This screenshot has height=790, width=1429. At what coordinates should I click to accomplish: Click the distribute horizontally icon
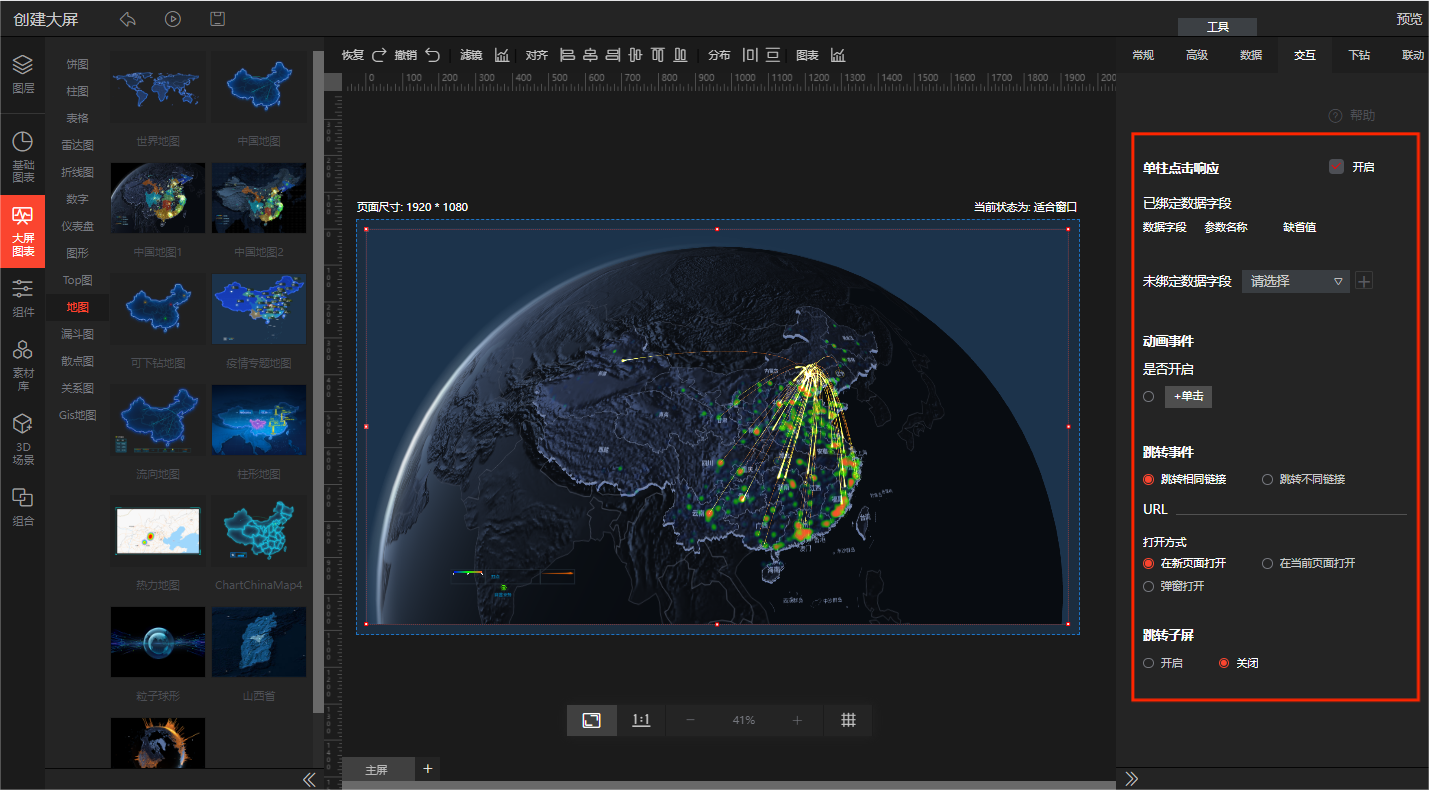pos(750,55)
